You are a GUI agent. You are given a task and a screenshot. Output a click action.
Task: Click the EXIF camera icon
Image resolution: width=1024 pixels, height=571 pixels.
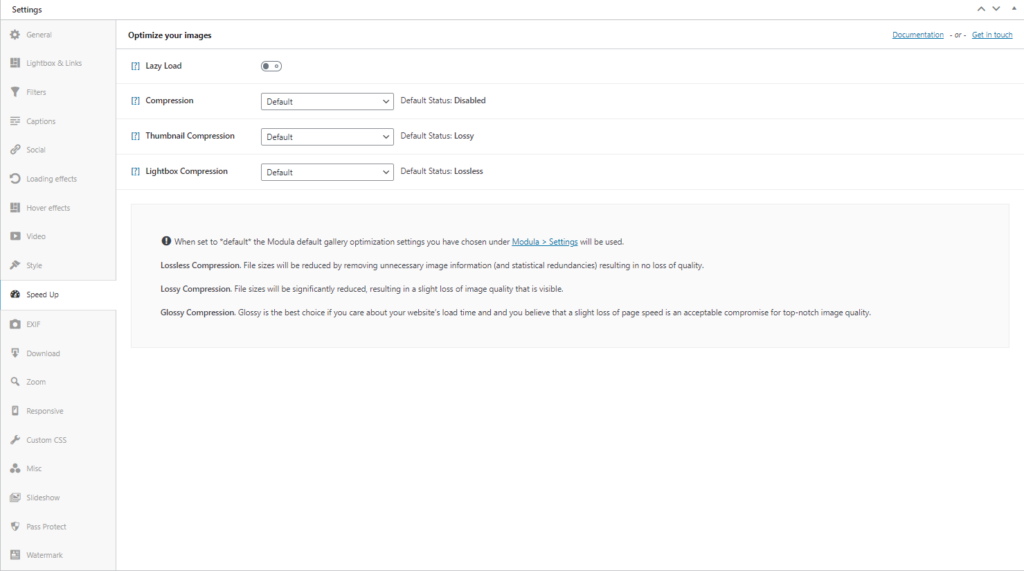[x=15, y=324]
